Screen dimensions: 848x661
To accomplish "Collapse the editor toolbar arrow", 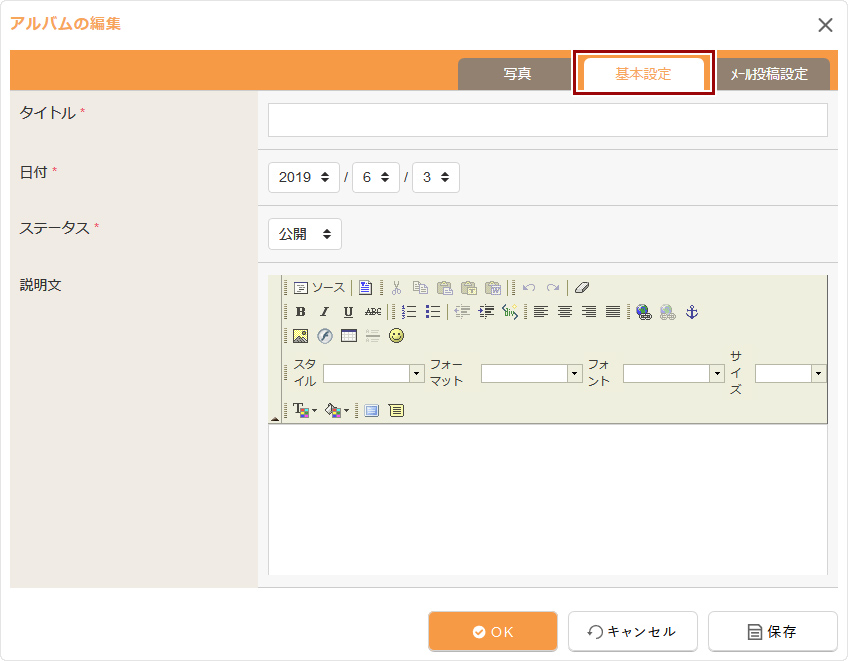I will pos(275,419).
